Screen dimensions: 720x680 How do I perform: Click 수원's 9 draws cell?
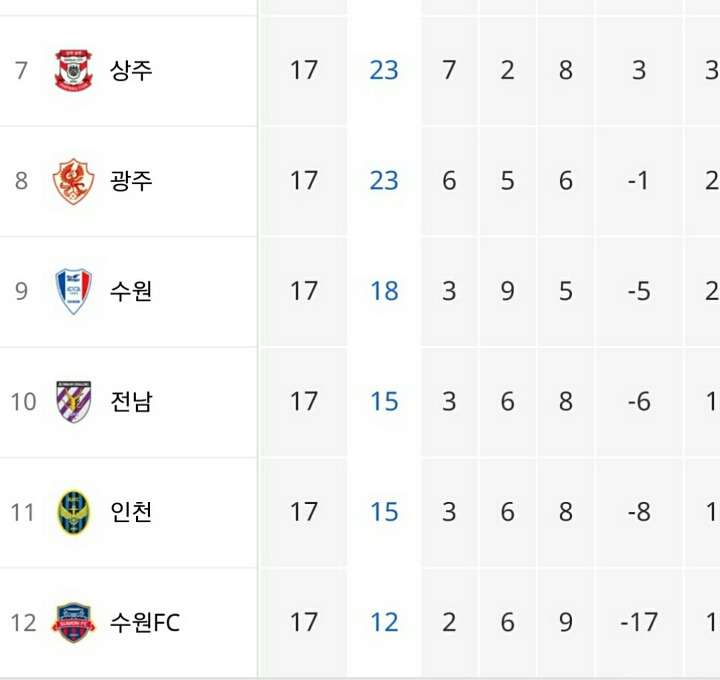pyautogui.click(x=508, y=291)
